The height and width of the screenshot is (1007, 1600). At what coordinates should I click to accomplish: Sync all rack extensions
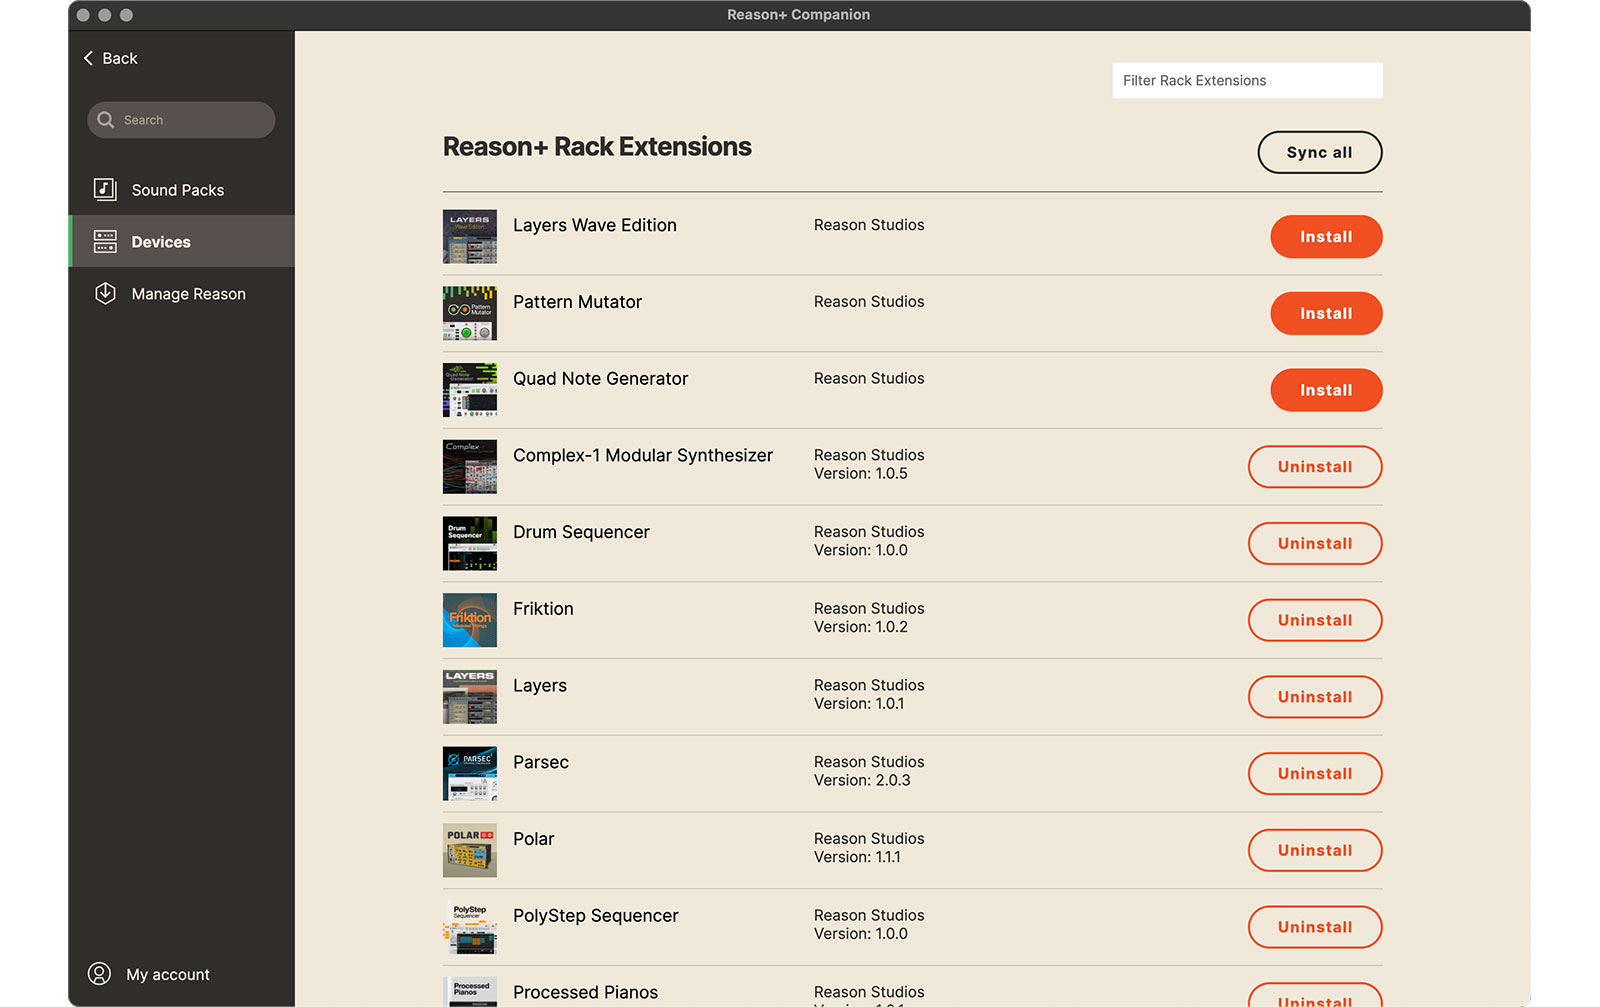click(x=1319, y=152)
